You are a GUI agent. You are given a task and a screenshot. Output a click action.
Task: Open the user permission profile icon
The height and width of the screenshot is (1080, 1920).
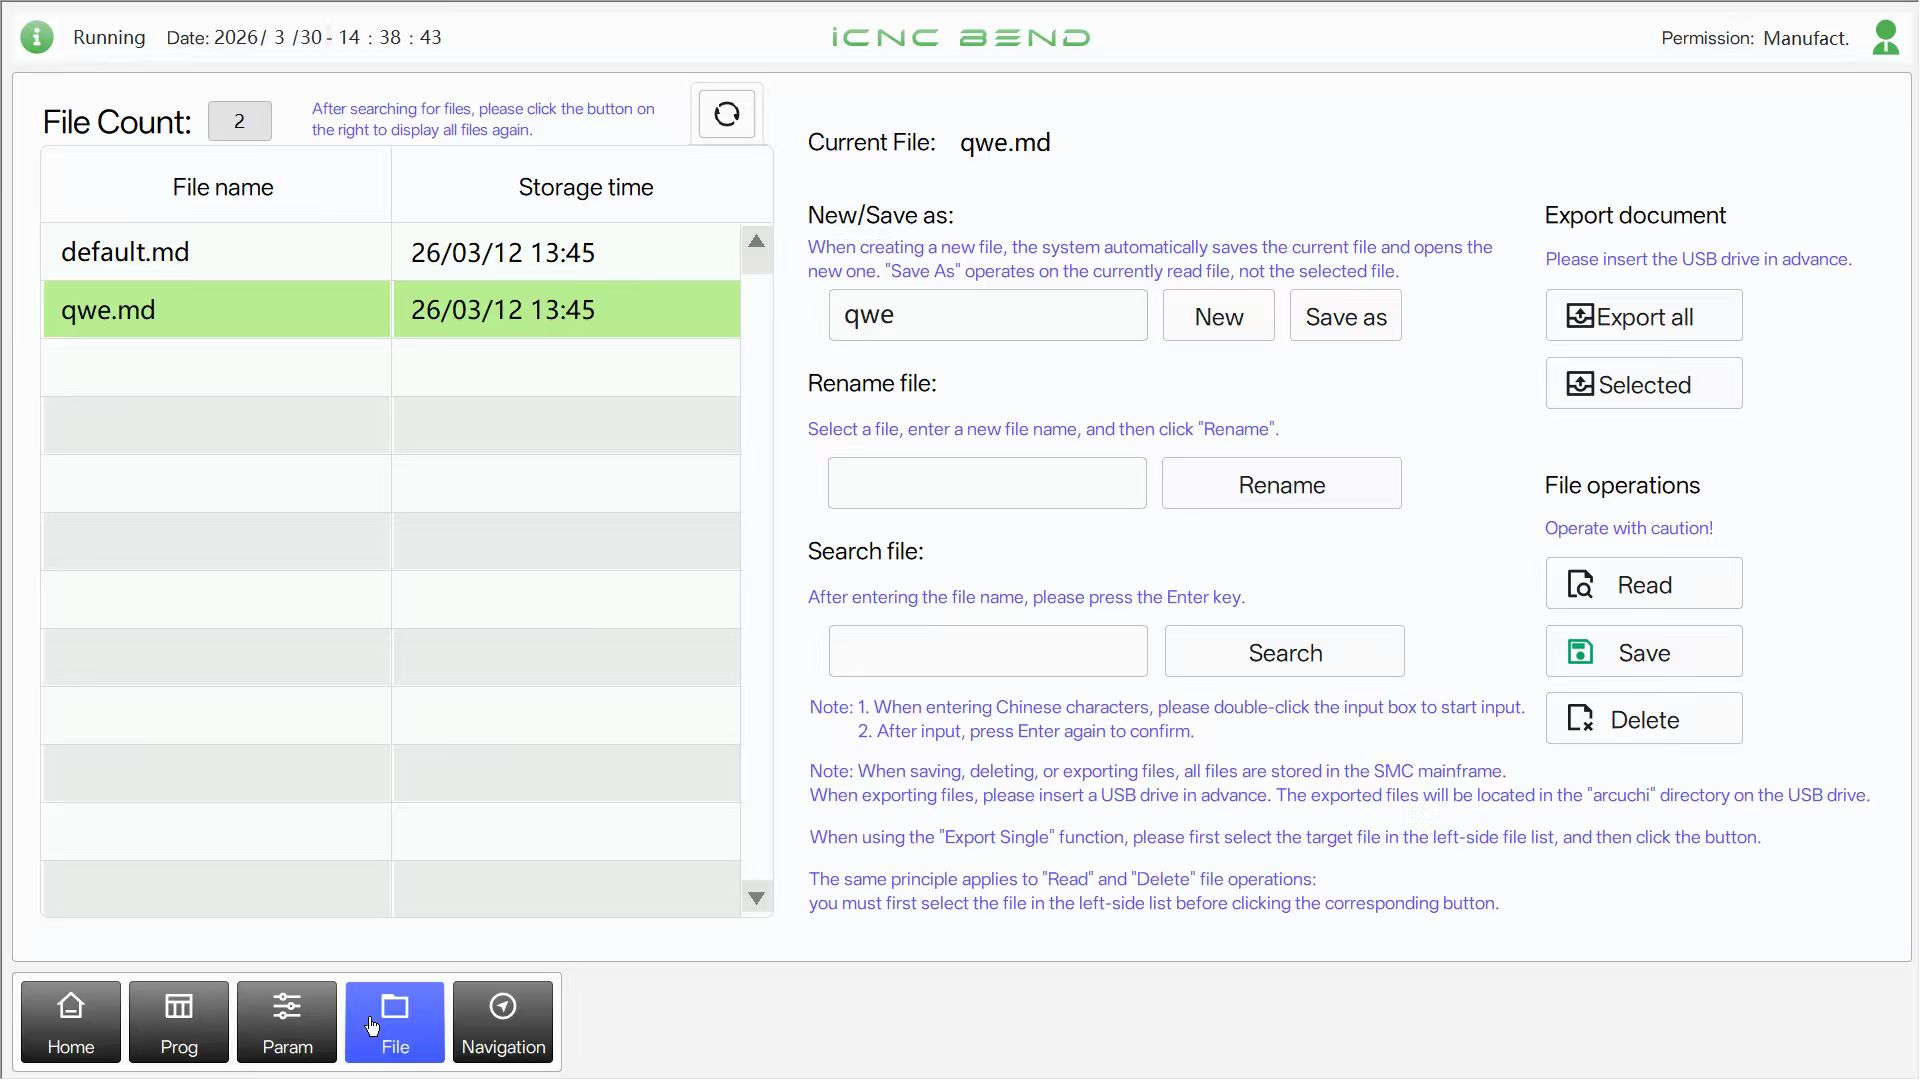[1885, 38]
